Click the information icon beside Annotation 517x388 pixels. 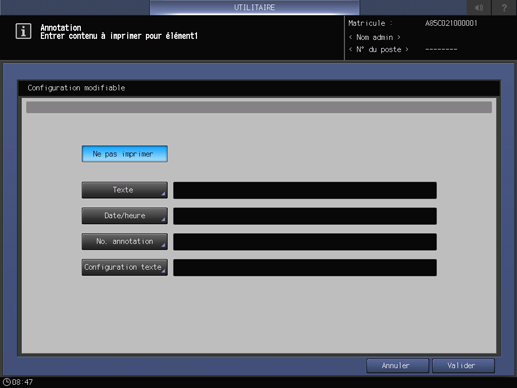coord(23,31)
